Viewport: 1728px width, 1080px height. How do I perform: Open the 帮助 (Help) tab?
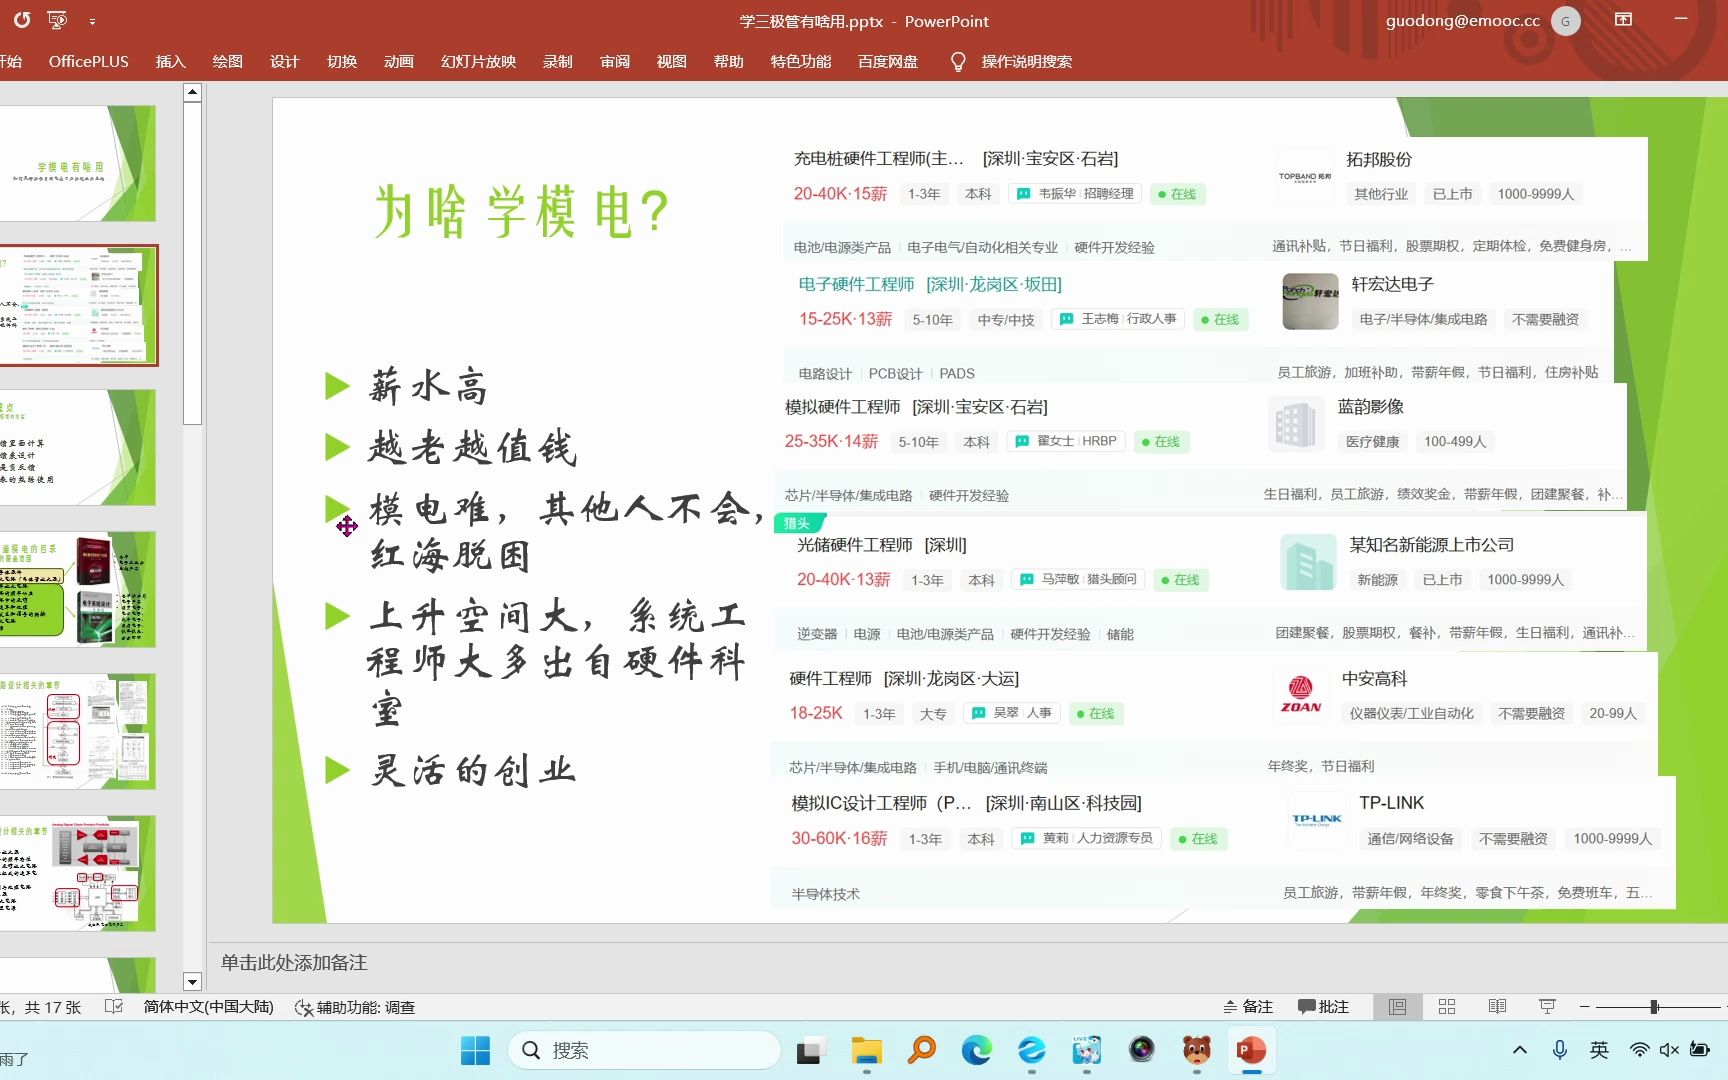point(729,62)
